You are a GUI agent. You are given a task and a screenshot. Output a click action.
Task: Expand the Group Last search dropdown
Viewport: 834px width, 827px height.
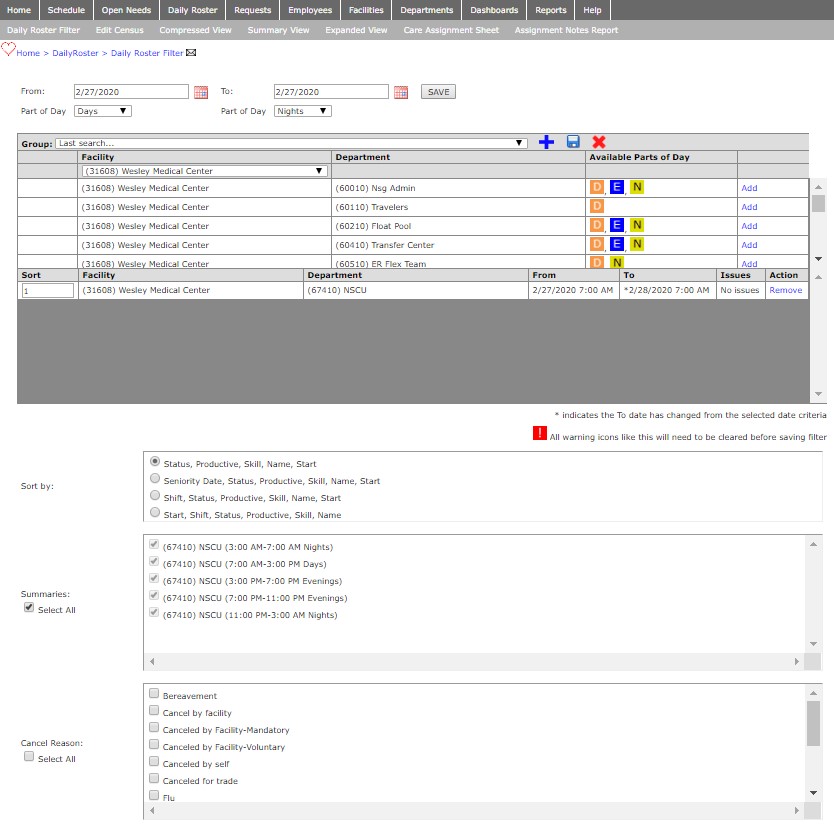click(x=291, y=143)
